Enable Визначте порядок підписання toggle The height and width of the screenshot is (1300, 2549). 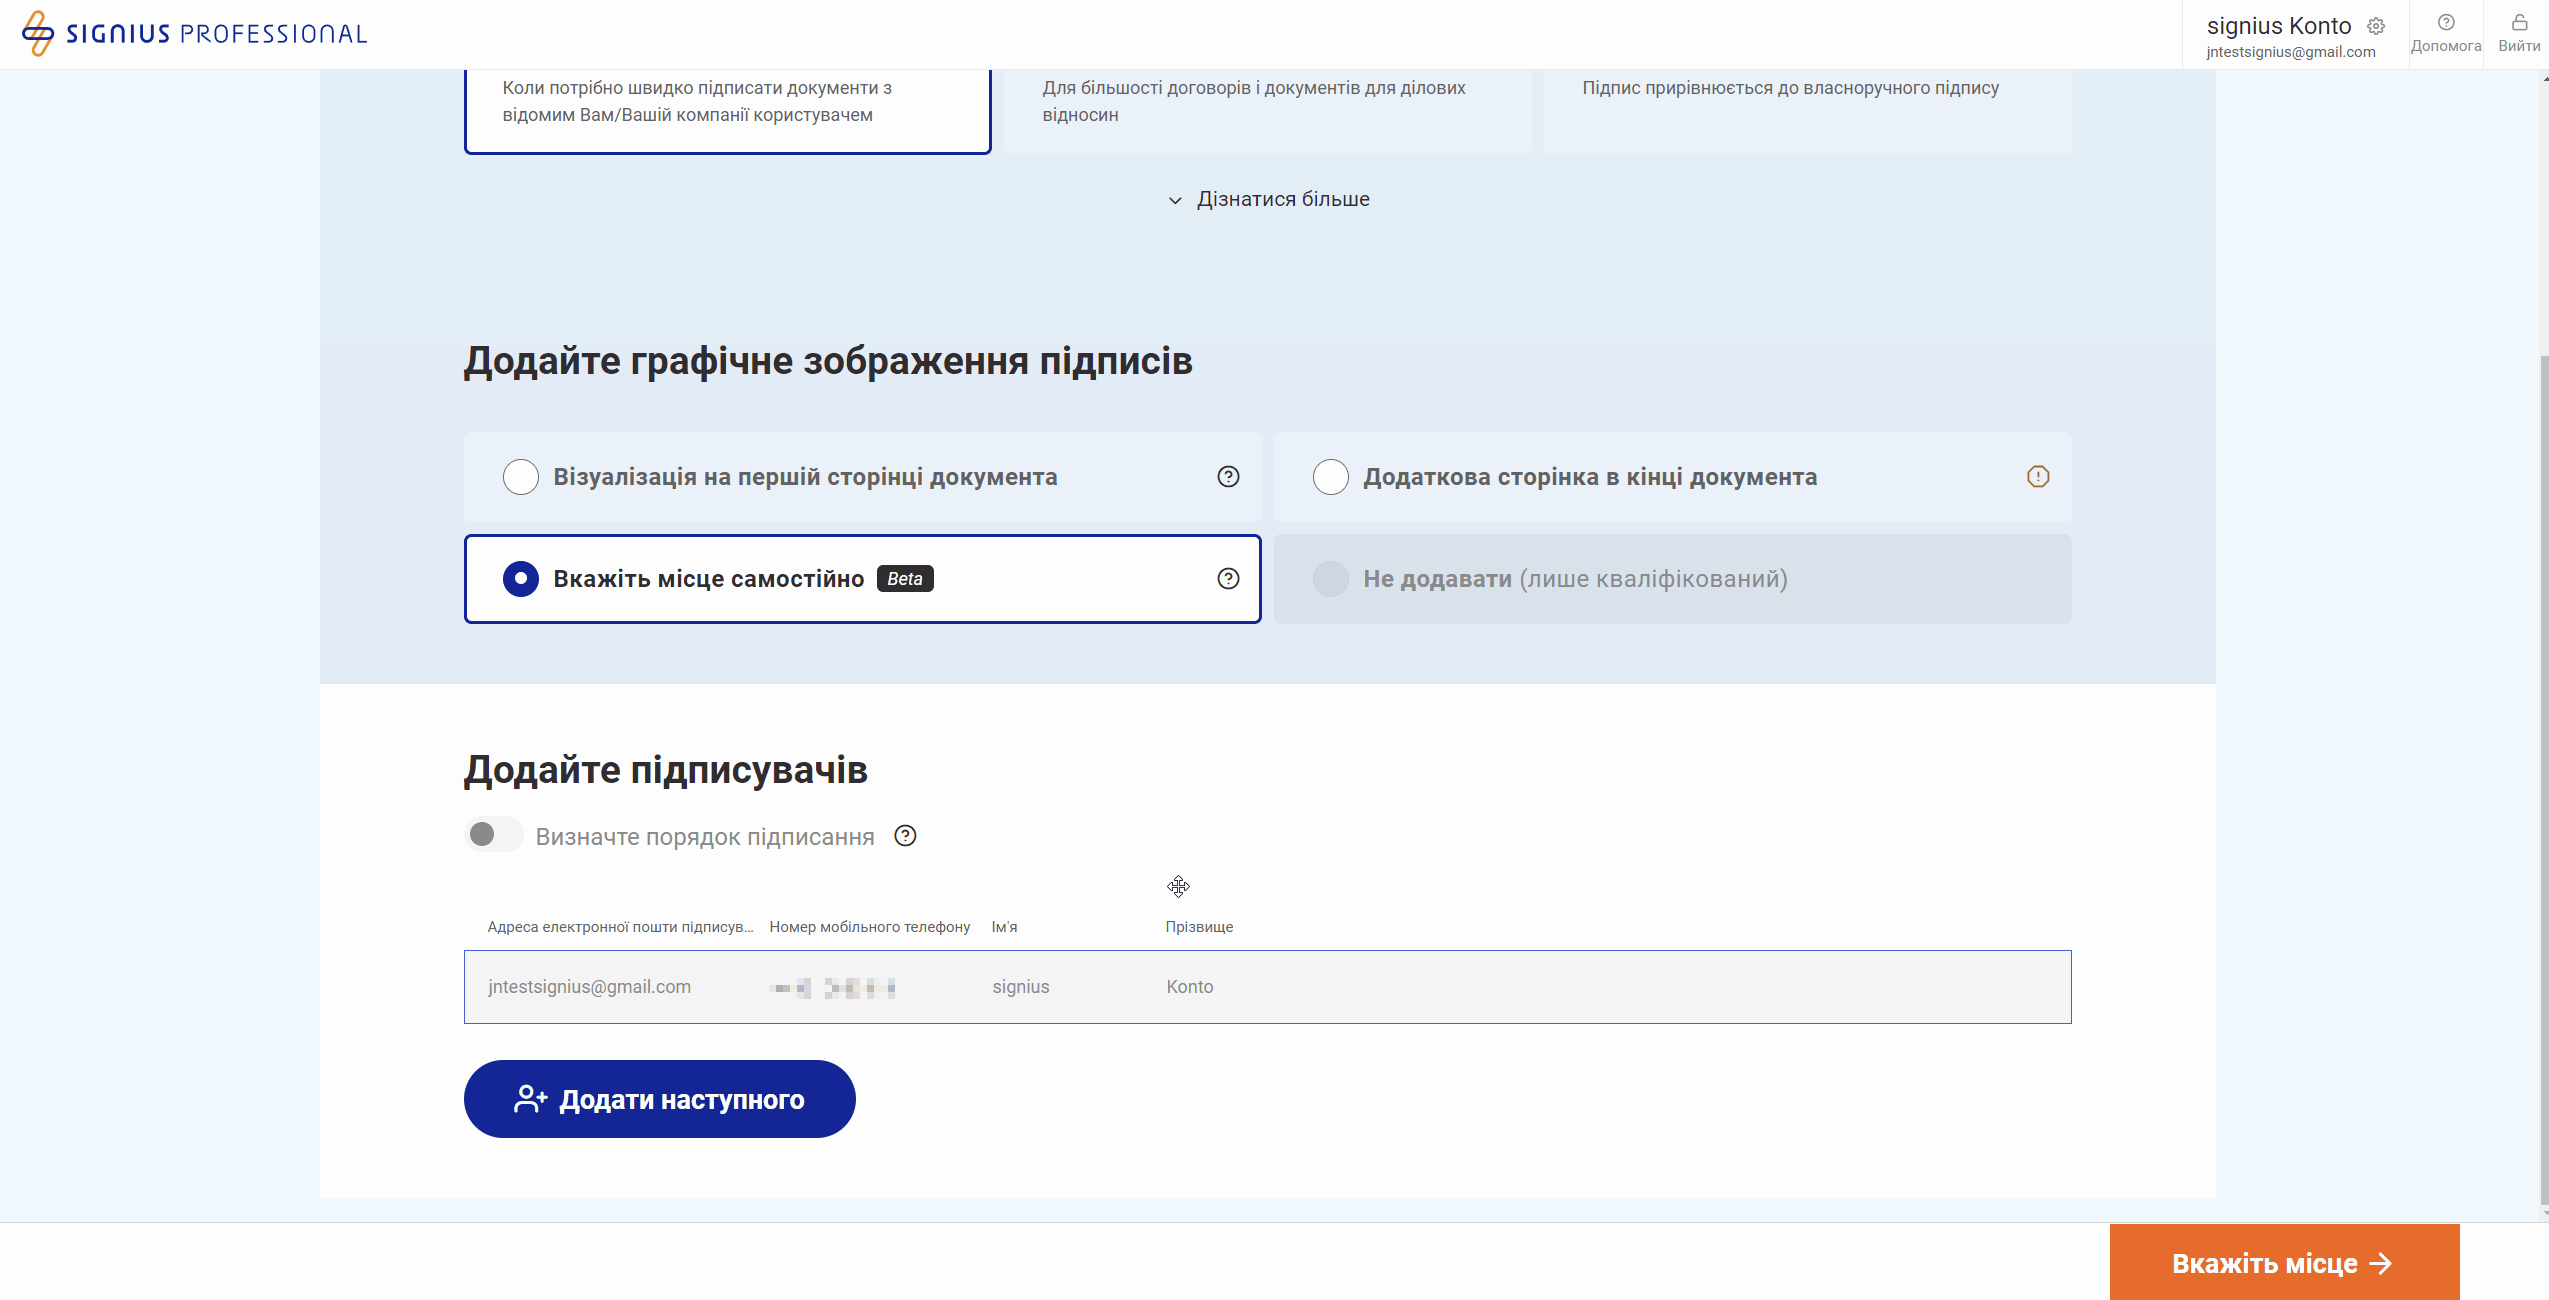[493, 835]
